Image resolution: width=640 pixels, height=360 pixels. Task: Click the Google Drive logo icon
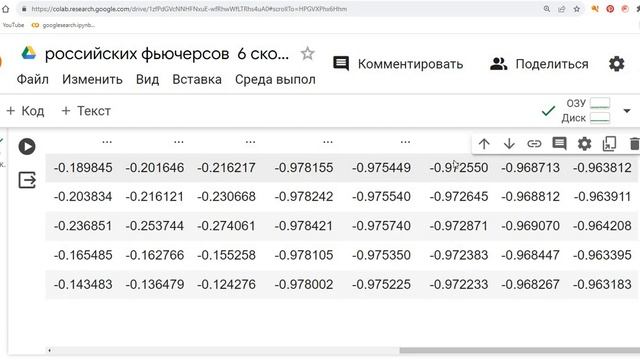coord(29,53)
